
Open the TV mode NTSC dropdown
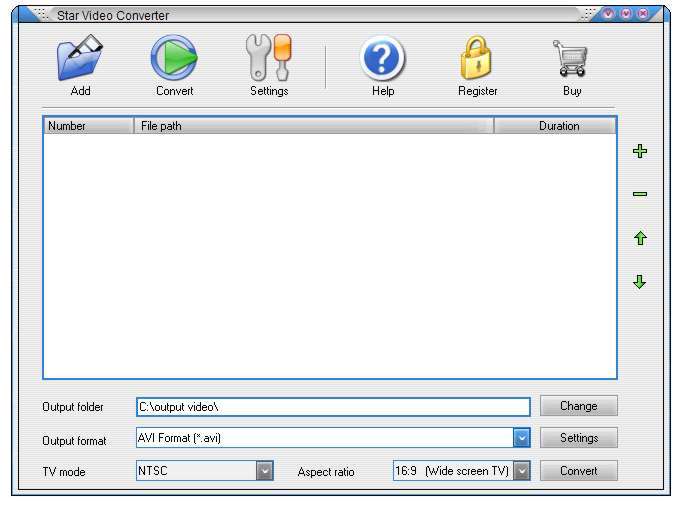point(264,471)
